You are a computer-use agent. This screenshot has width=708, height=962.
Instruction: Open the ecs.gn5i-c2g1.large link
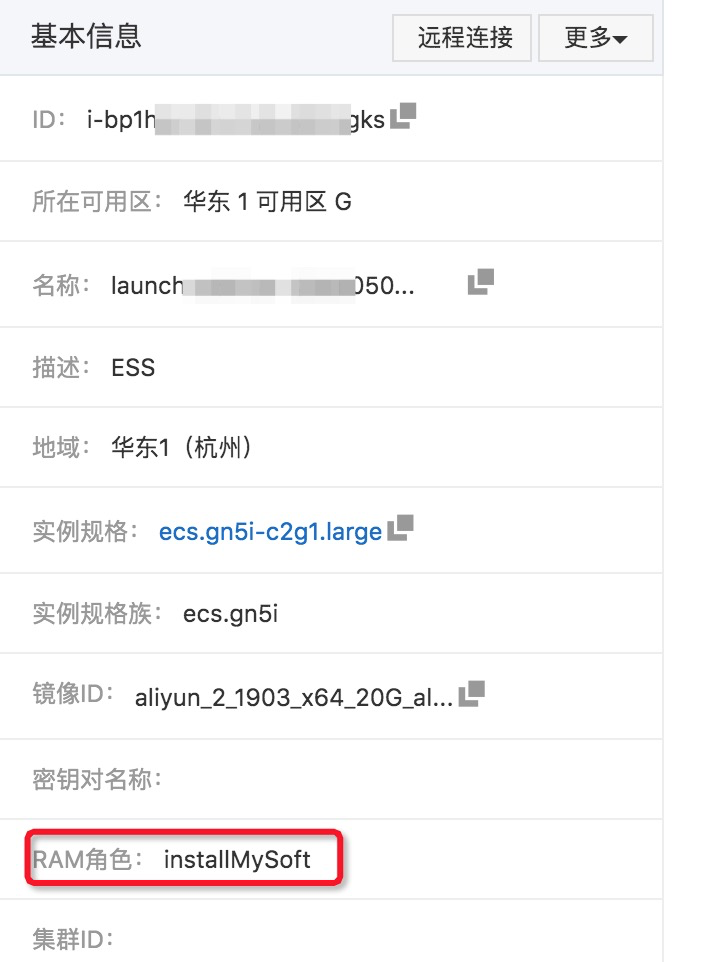click(270, 531)
